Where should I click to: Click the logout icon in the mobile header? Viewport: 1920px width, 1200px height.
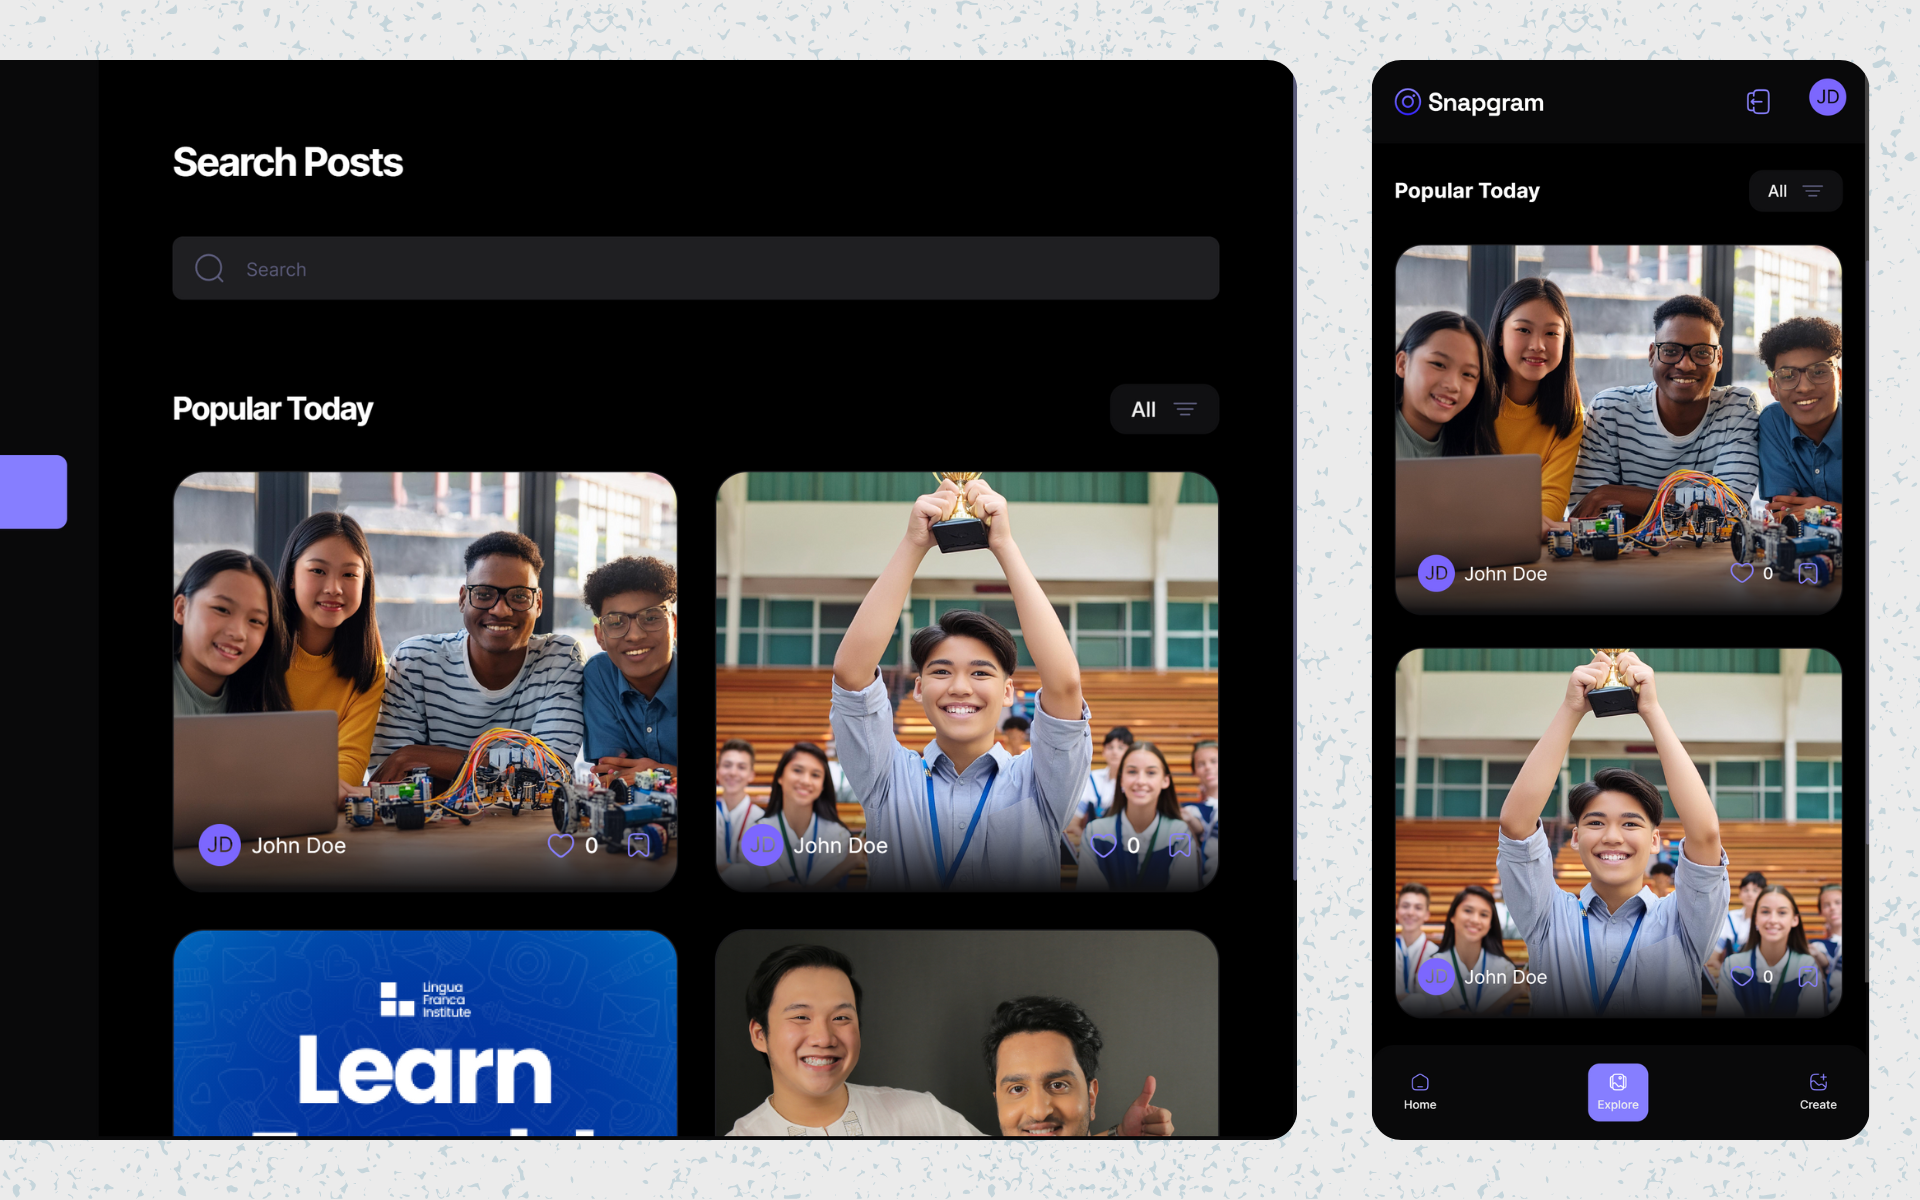pyautogui.click(x=1758, y=102)
